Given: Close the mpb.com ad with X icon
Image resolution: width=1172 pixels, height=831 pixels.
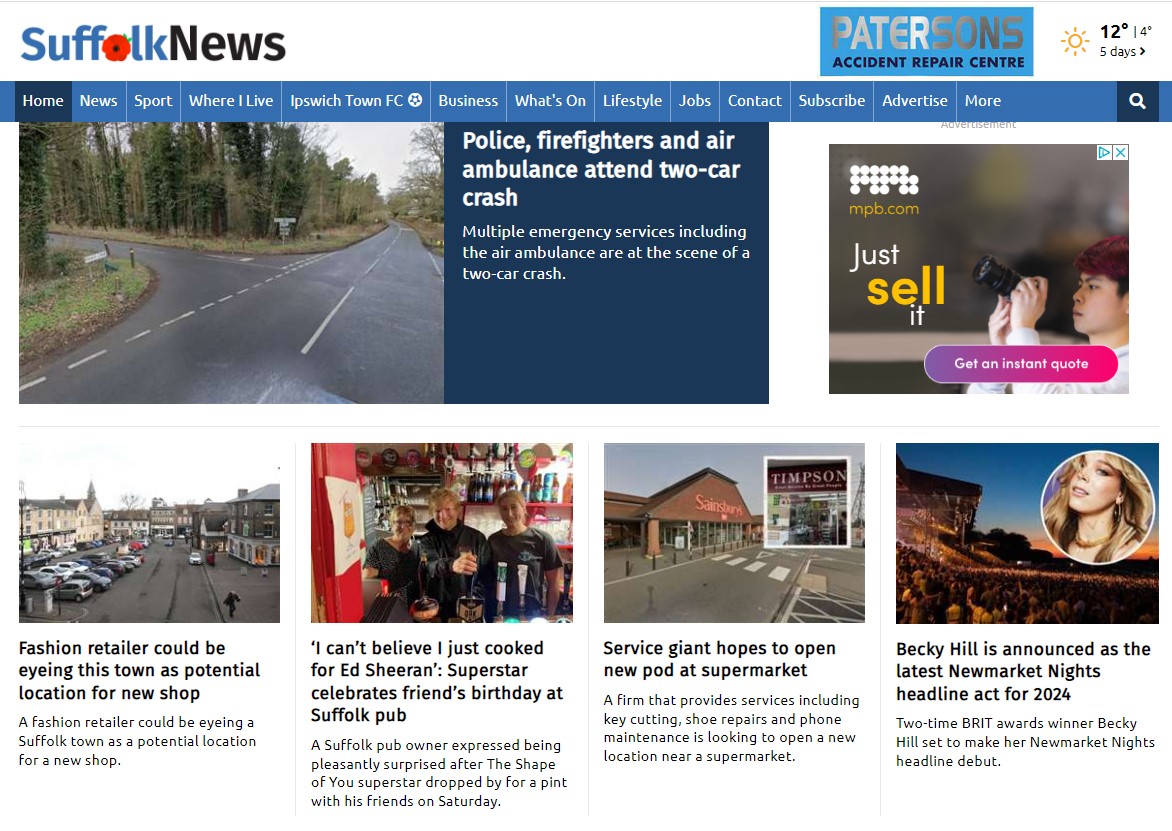Looking at the screenshot, I should click(x=1120, y=152).
